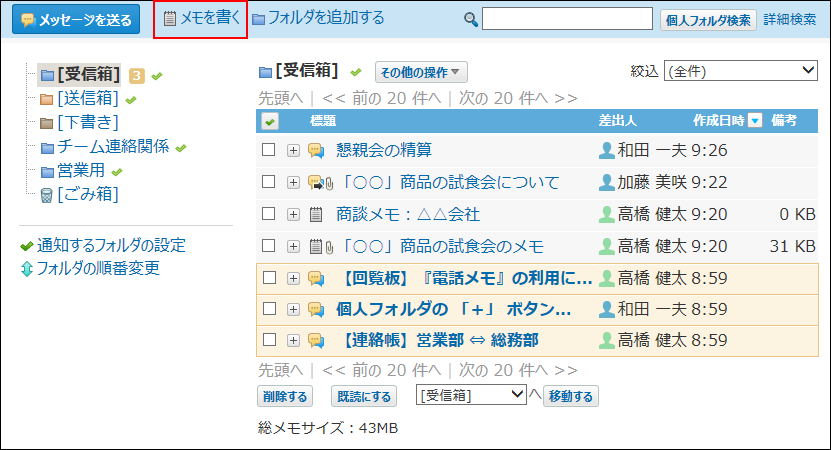The height and width of the screenshot is (450, 831).
Task: Click the 既読にする button
Action: [364, 396]
